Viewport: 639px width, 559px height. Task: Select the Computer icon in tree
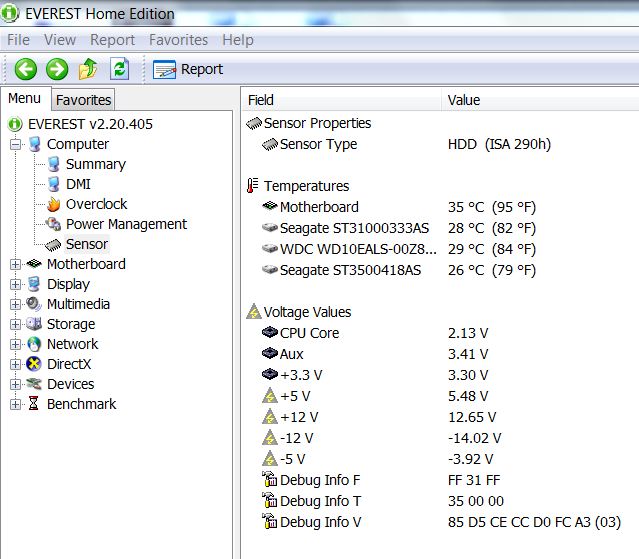click(35, 144)
